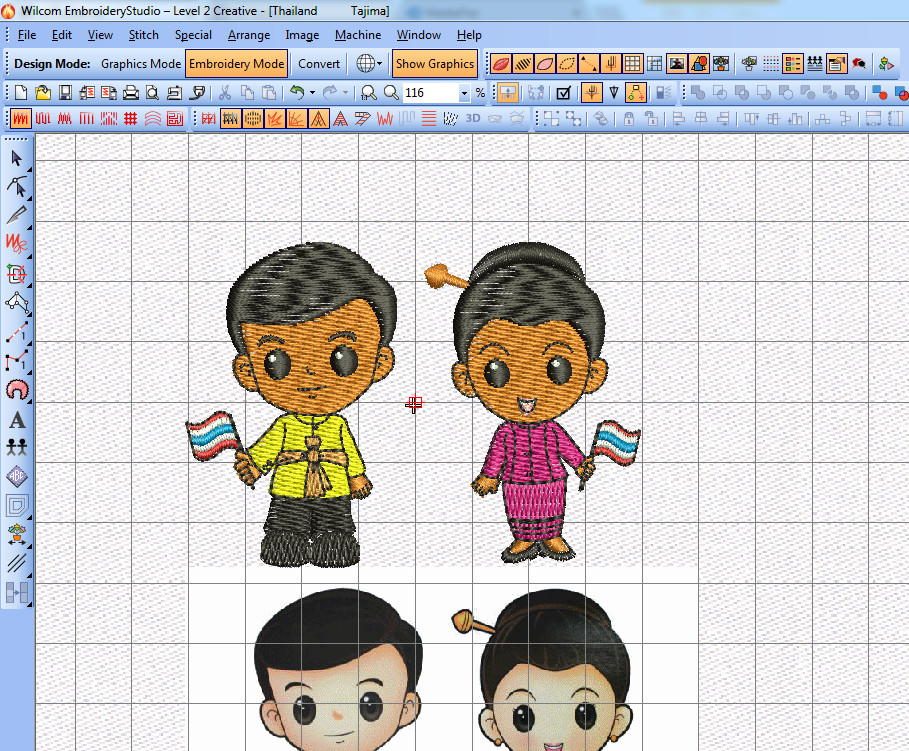Select the Contour stitch type

152,119
